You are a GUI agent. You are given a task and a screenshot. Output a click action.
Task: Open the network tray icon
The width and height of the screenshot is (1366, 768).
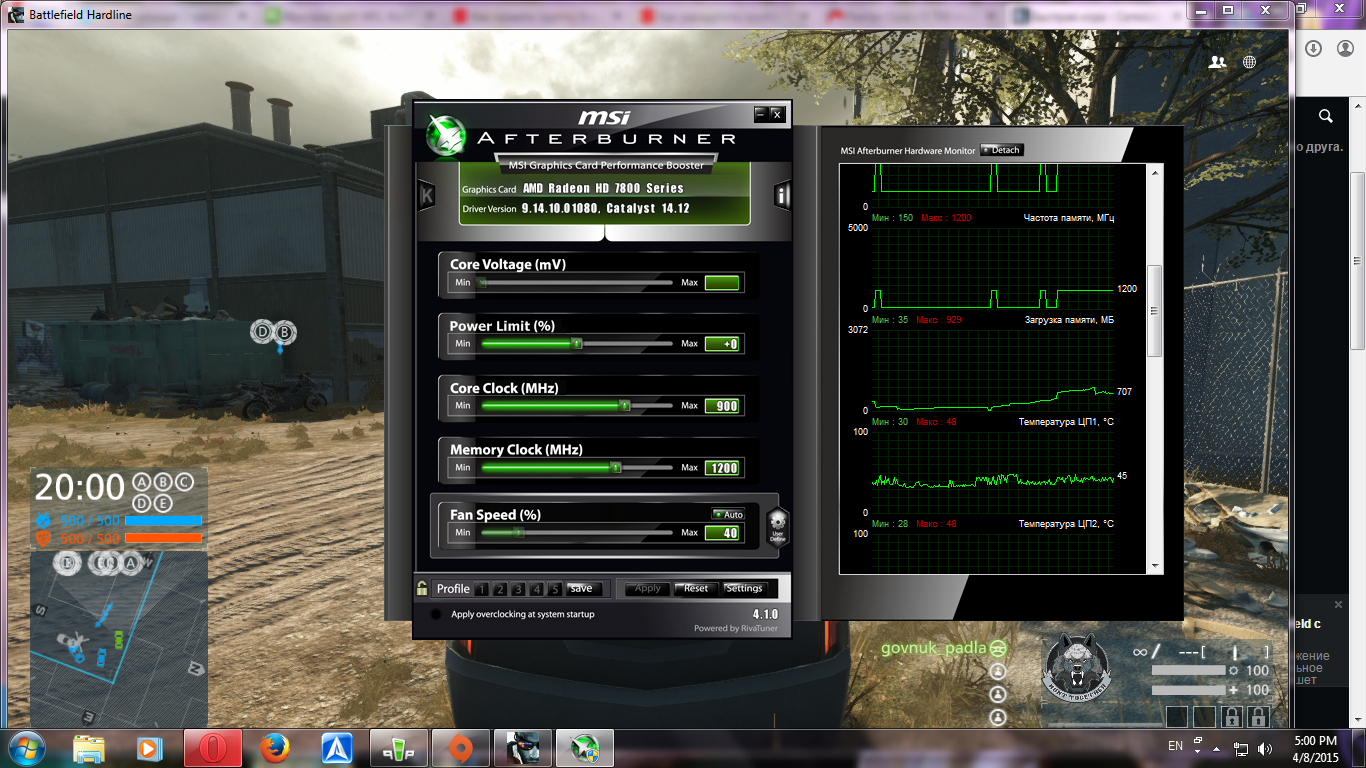[x=1241, y=748]
